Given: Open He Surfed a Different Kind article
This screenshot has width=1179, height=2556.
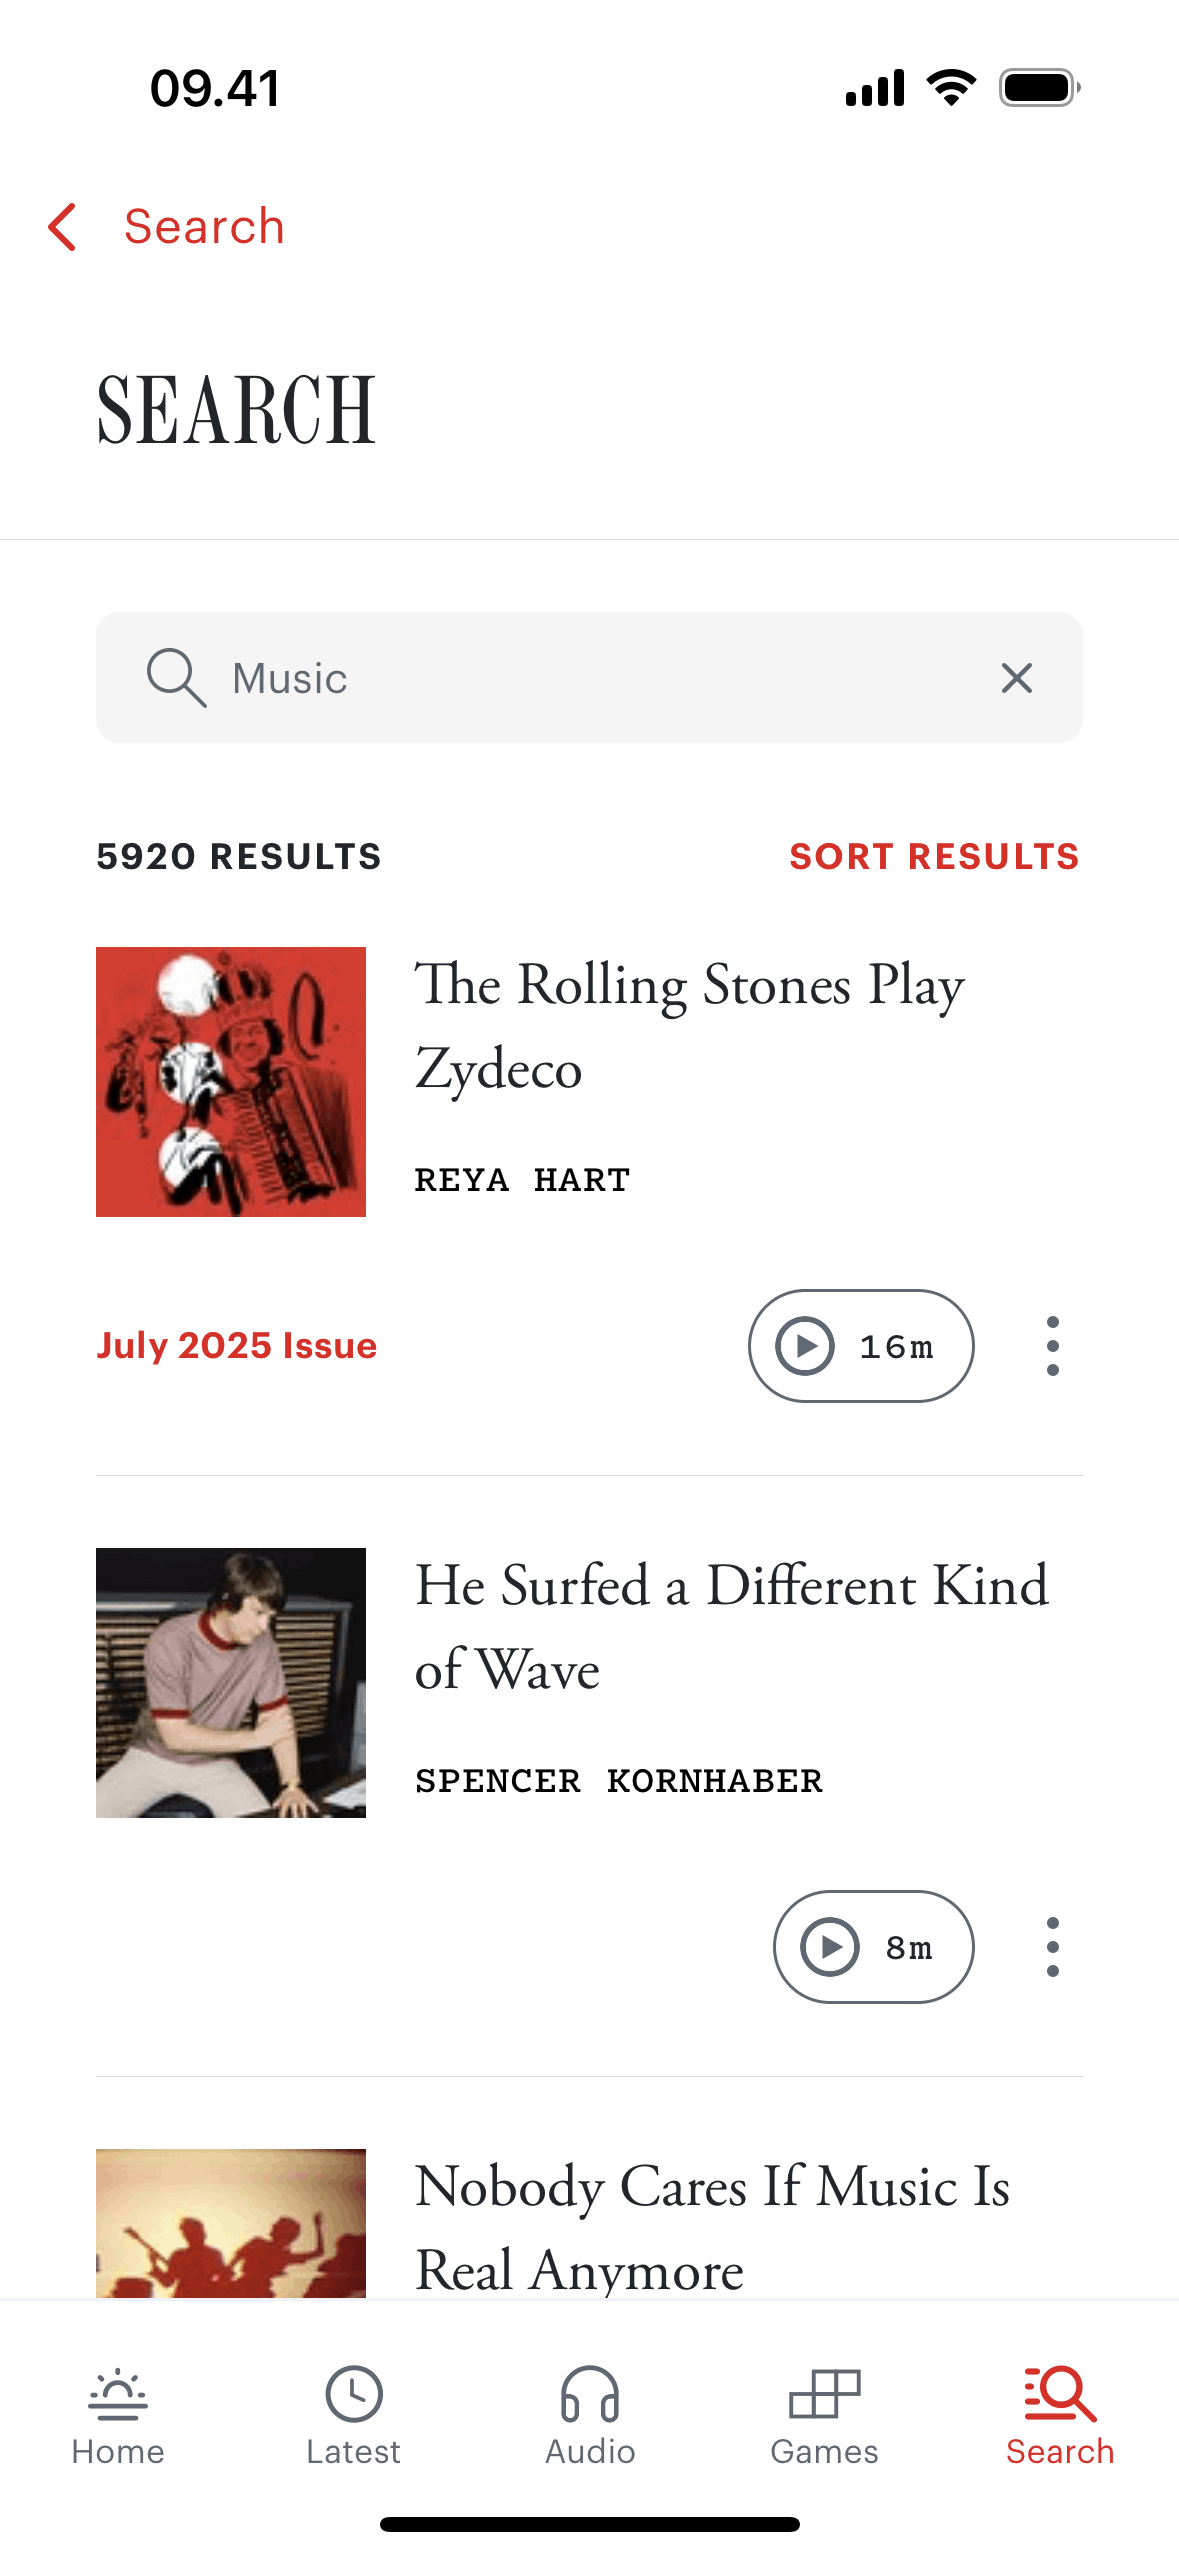Looking at the screenshot, I should click(731, 1627).
